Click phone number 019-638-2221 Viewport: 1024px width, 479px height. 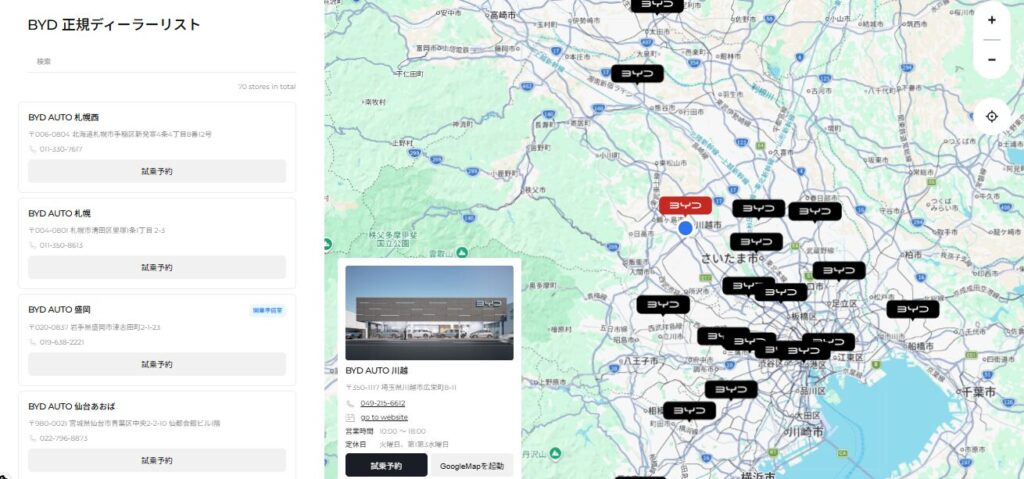(x=61, y=342)
